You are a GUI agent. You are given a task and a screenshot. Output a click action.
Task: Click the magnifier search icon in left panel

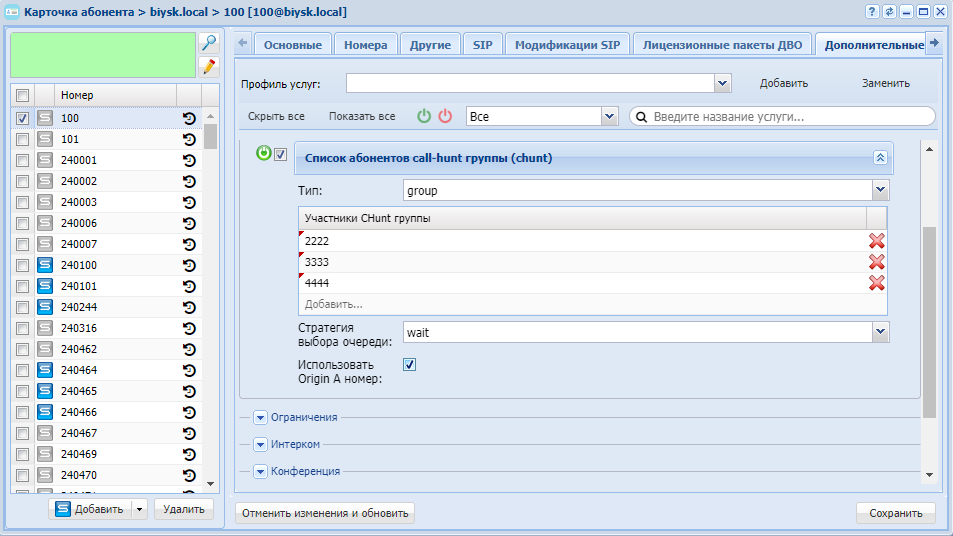208,43
